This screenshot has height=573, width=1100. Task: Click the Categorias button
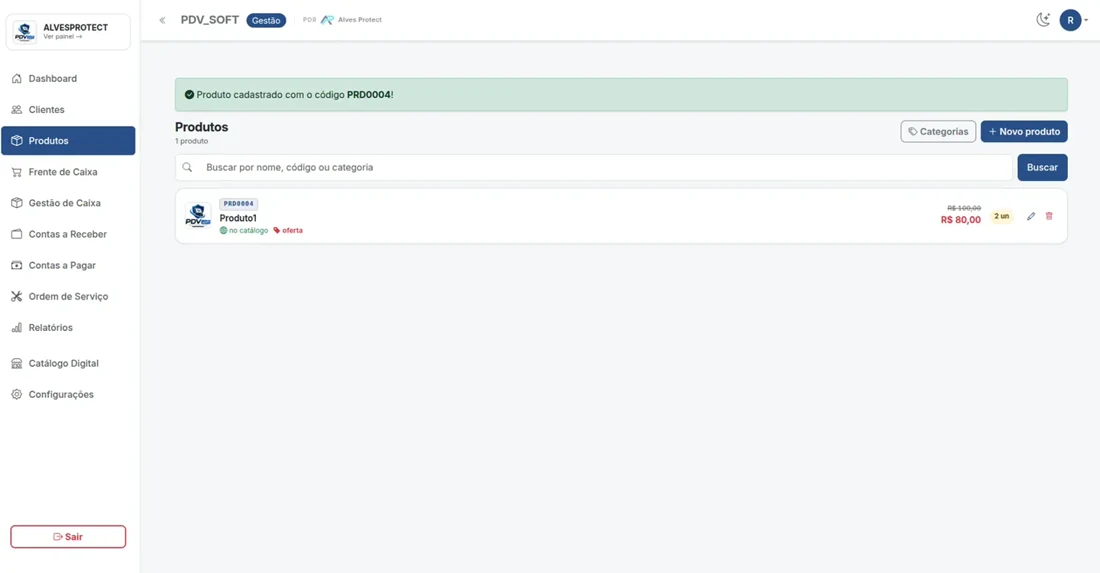click(x=938, y=131)
